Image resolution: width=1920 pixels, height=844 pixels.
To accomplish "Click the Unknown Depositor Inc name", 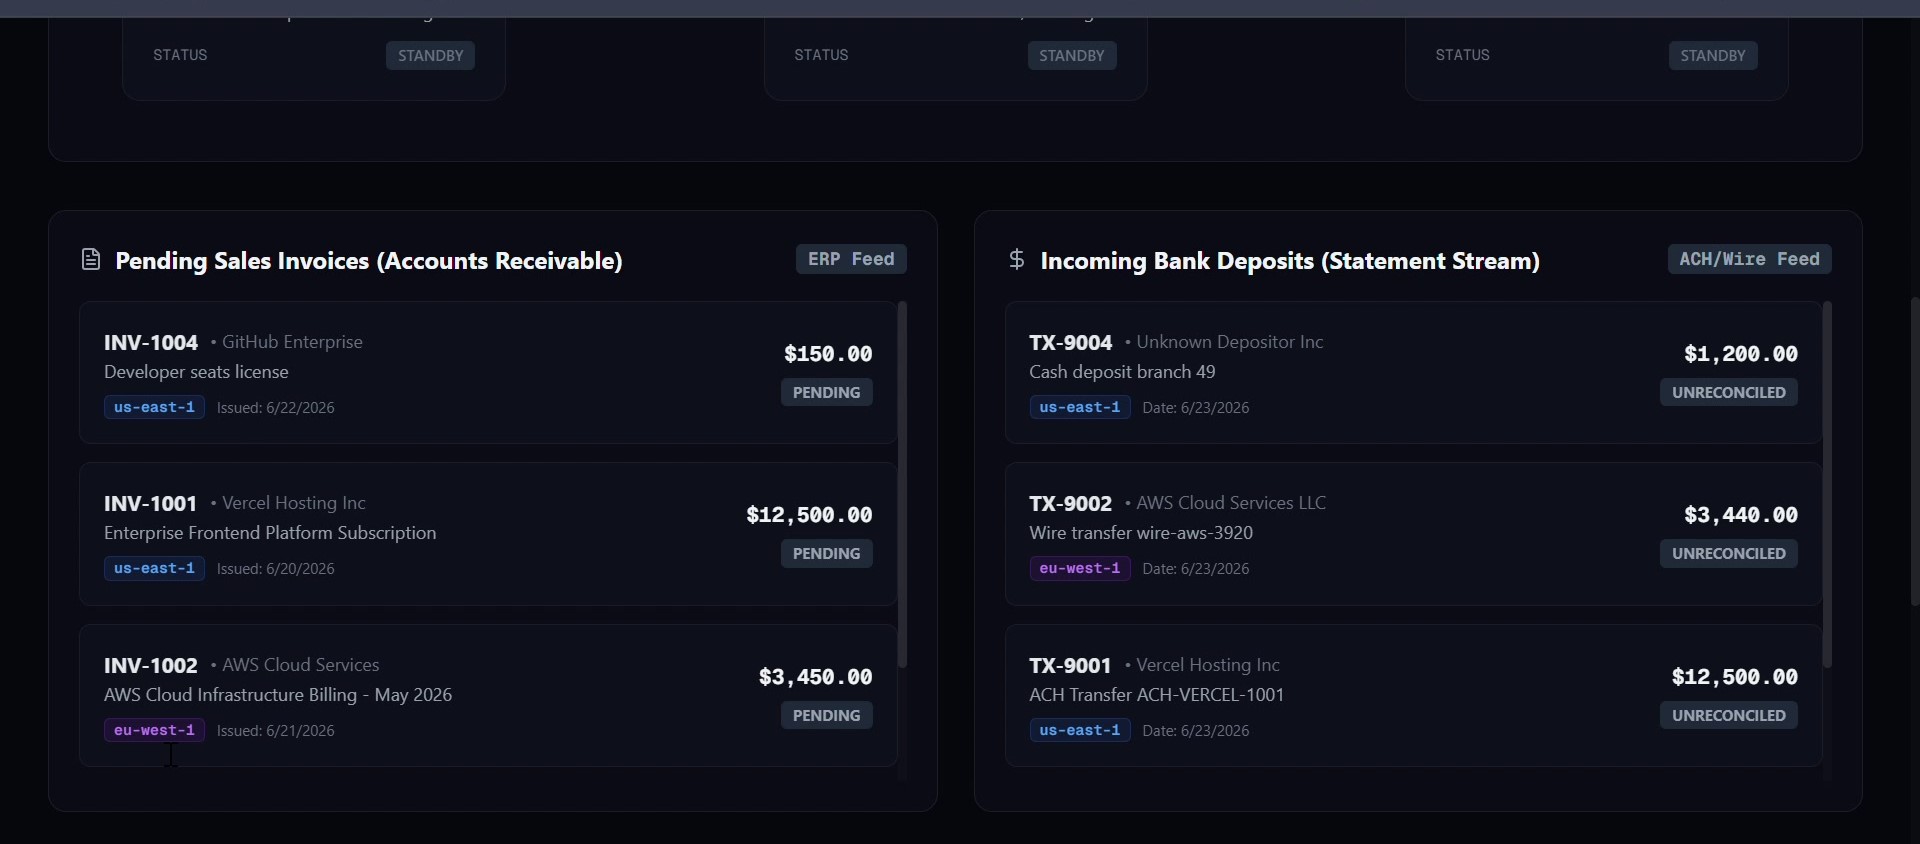I will (1230, 342).
